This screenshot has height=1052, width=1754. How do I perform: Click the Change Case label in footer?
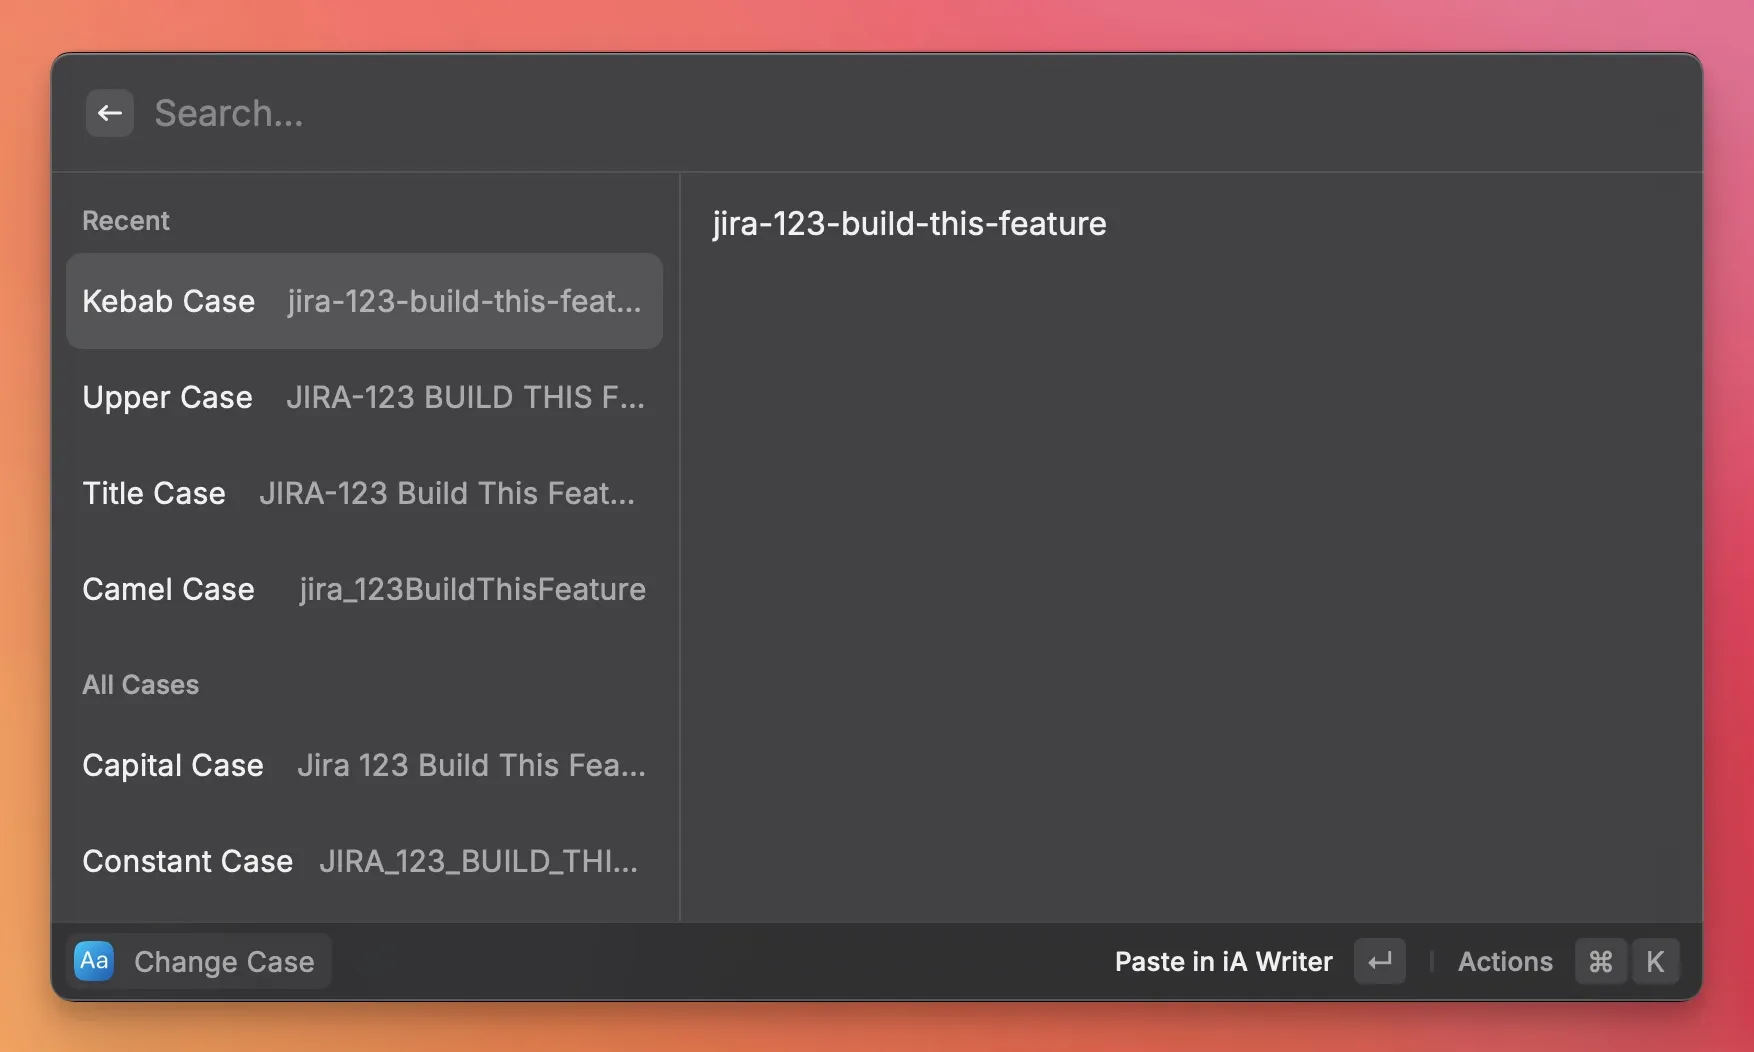pos(224,962)
